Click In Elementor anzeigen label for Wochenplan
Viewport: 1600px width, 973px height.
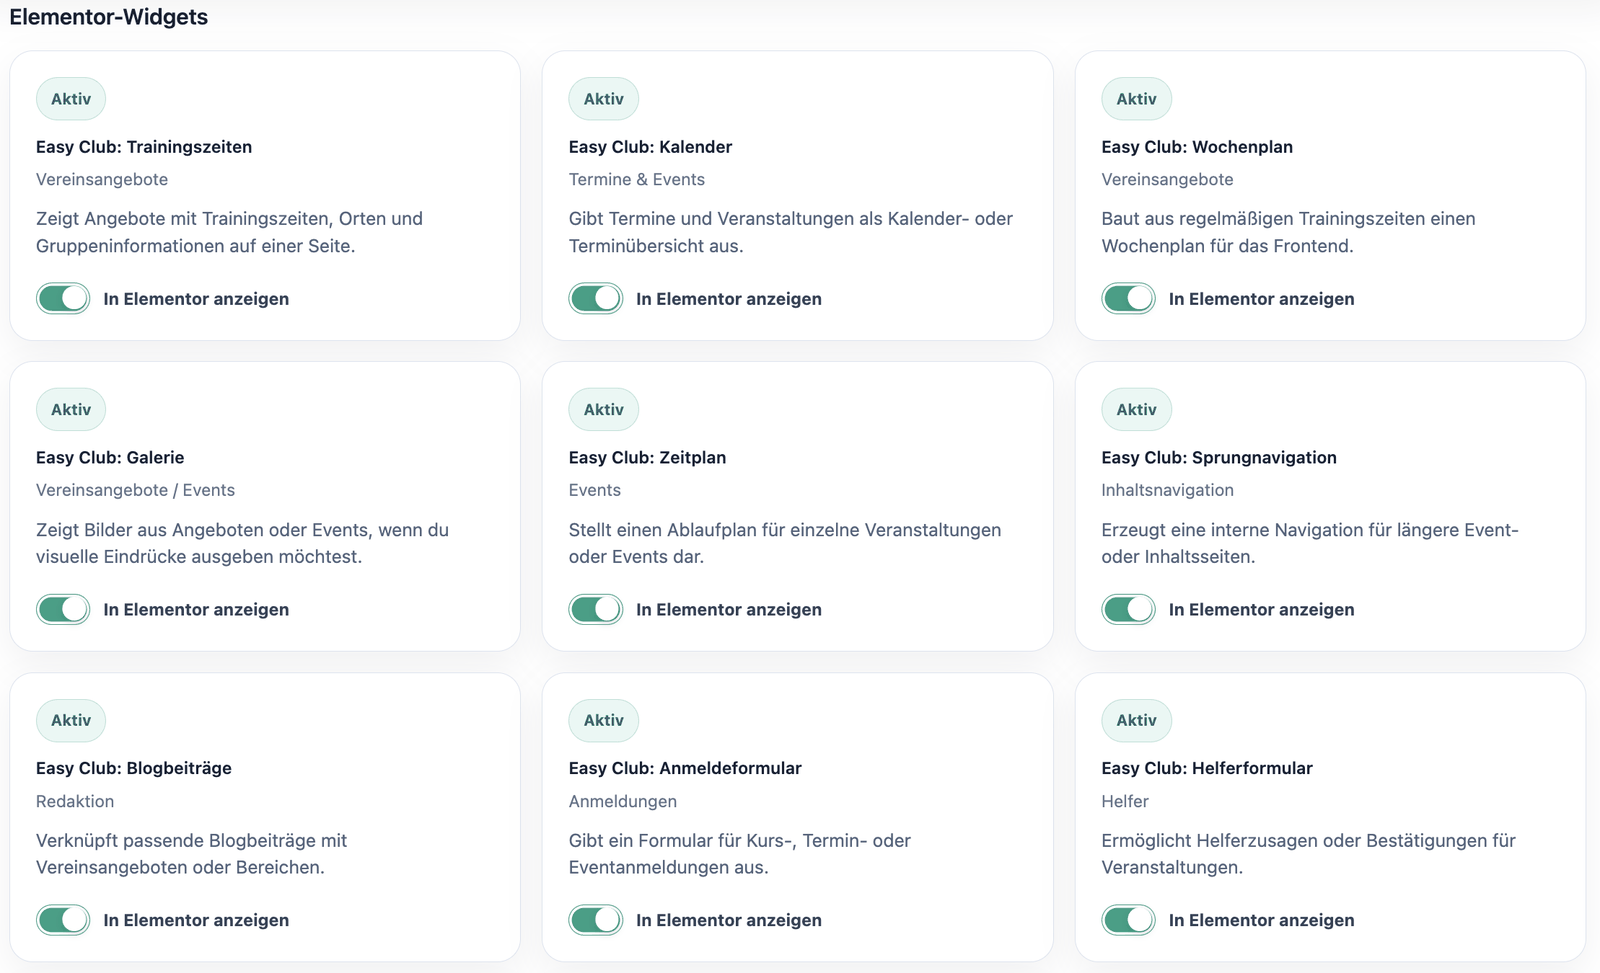pos(1262,299)
